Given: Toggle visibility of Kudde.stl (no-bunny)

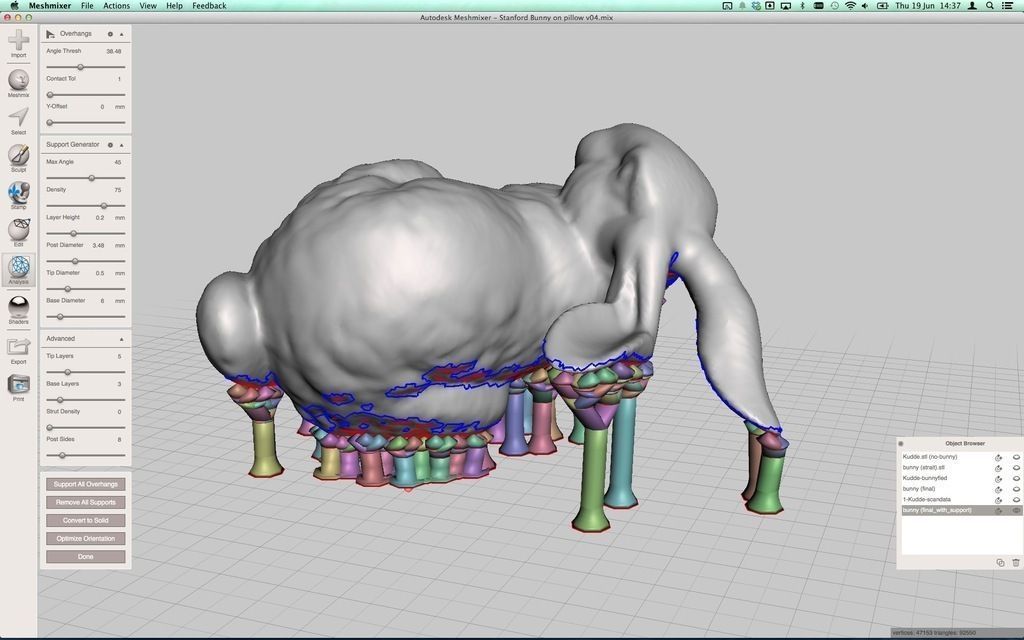Looking at the screenshot, I should point(1016,457).
